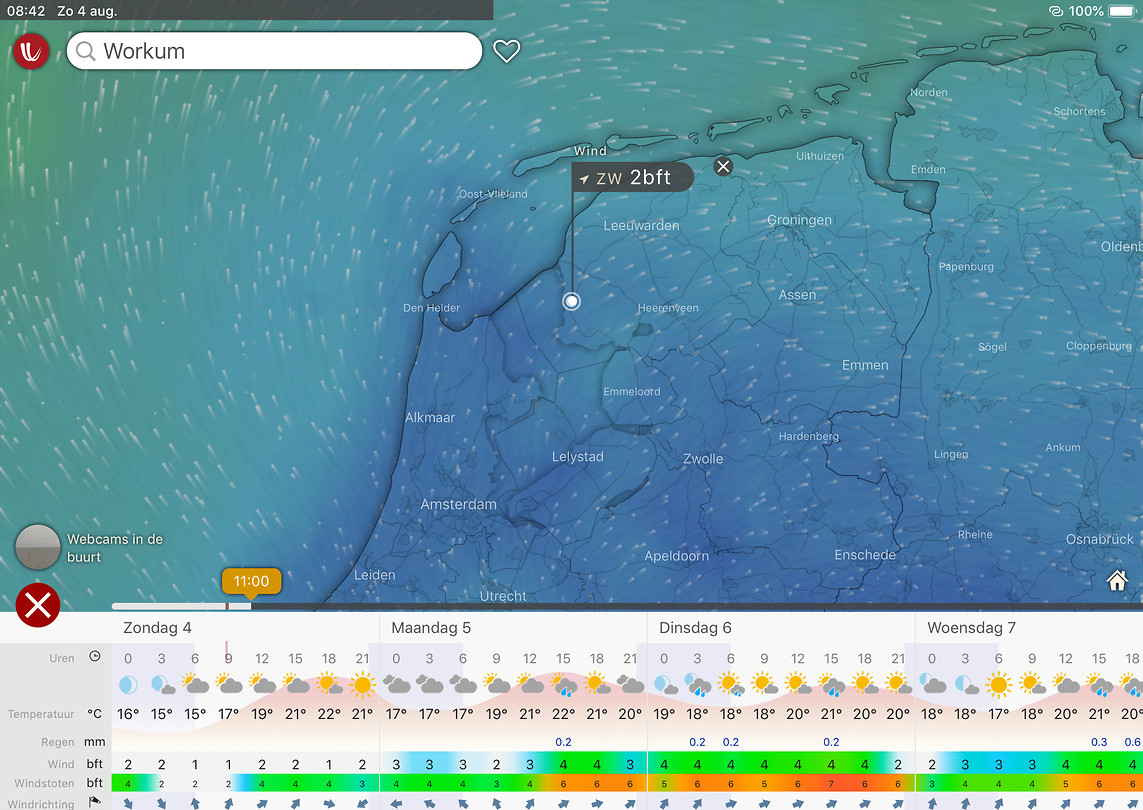The width and height of the screenshot is (1143, 810).
Task: Open the Webcams in de buurt link
Action: click(x=115, y=548)
